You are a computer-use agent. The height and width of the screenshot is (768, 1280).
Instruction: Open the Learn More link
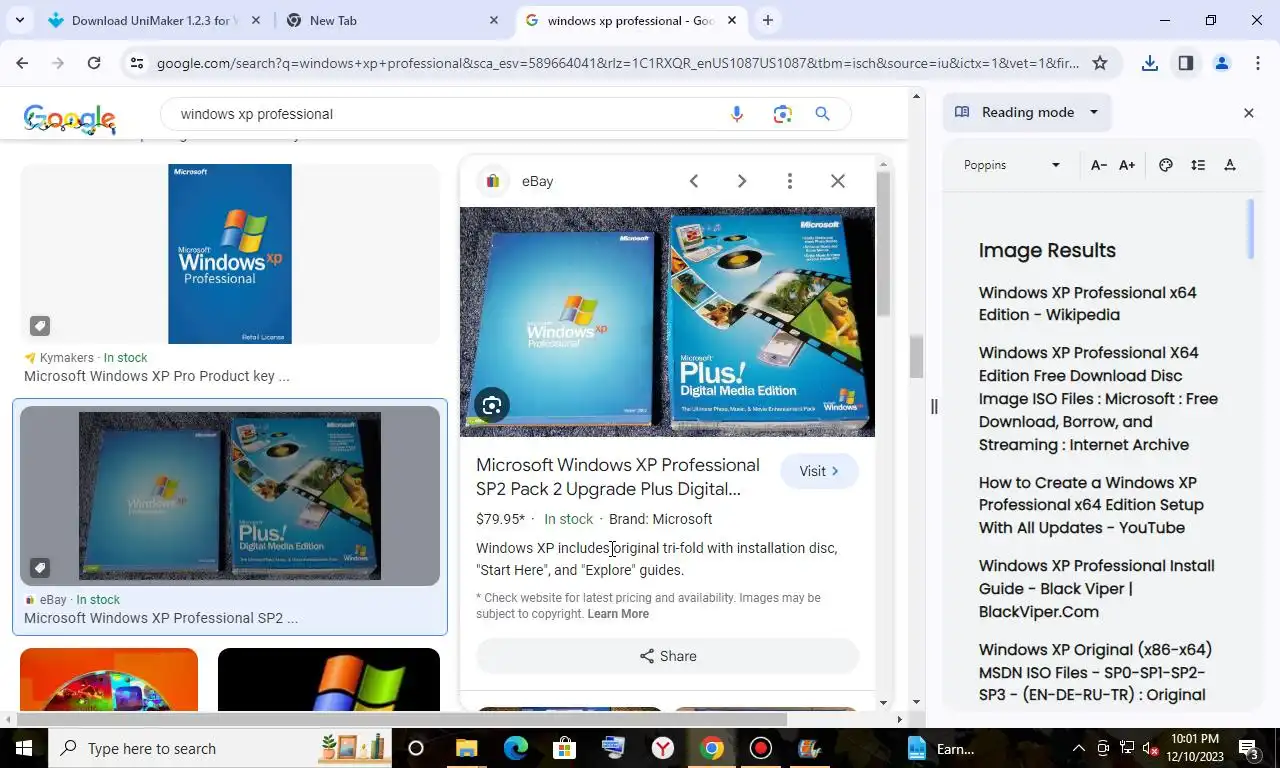click(618, 614)
